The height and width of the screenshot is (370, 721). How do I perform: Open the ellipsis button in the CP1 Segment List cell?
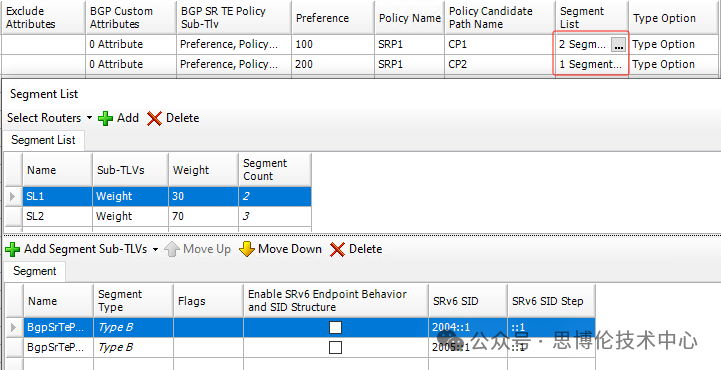coord(618,45)
